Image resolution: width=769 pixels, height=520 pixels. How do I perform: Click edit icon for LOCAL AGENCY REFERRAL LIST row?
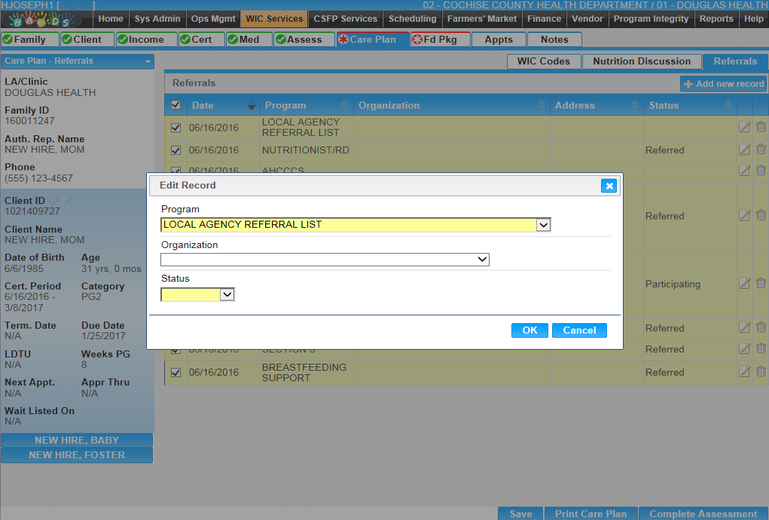[744, 127]
